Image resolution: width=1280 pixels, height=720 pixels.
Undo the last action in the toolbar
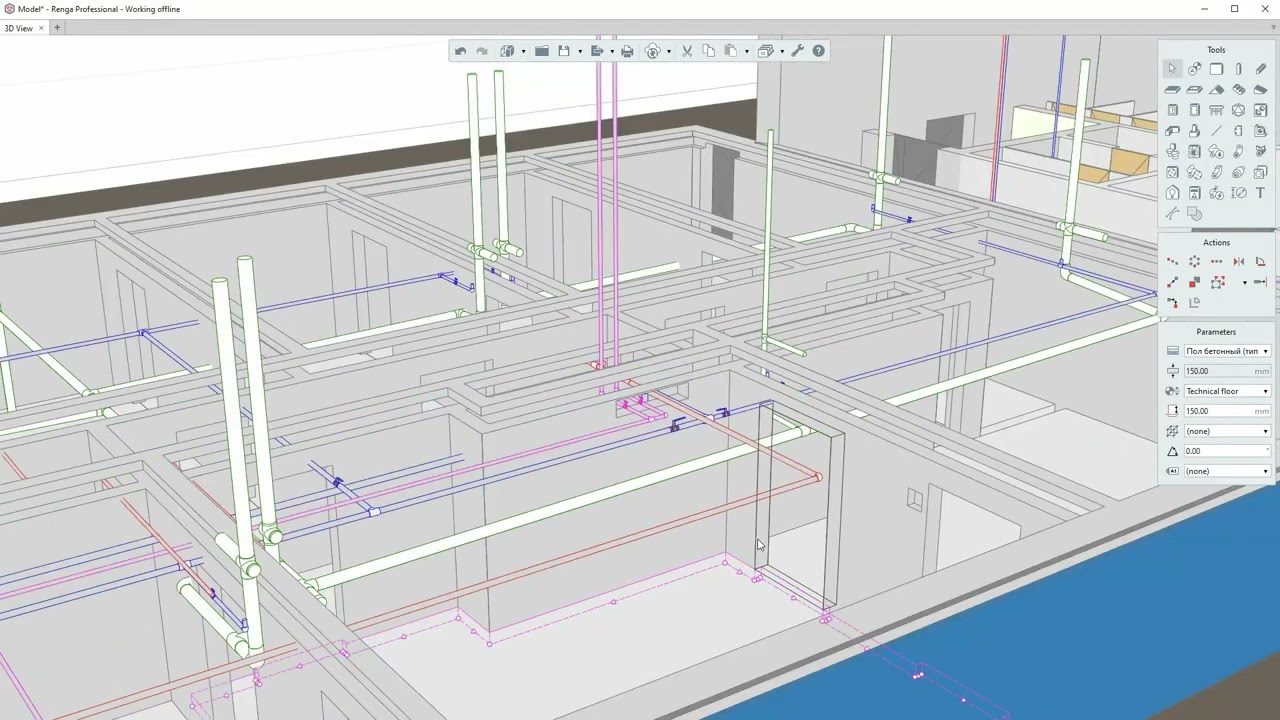[x=460, y=51]
